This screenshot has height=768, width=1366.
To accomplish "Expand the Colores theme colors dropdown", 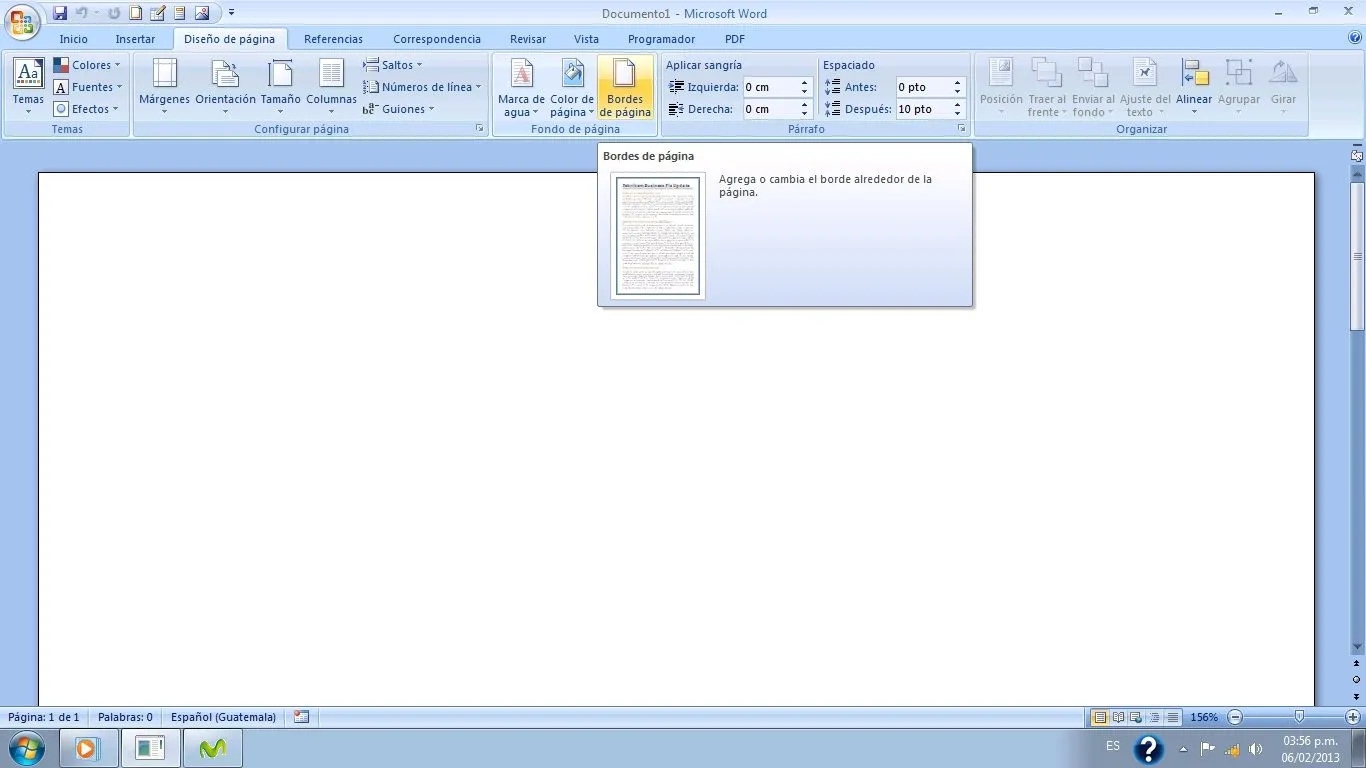I will coord(88,65).
